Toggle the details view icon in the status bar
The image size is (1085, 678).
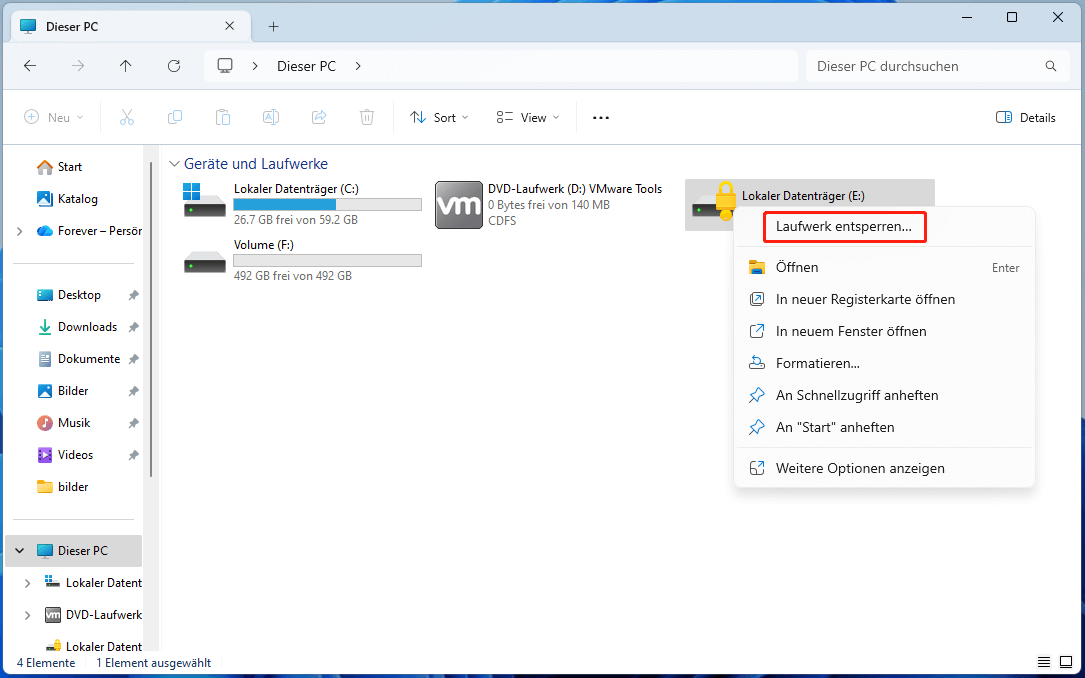point(1042,661)
